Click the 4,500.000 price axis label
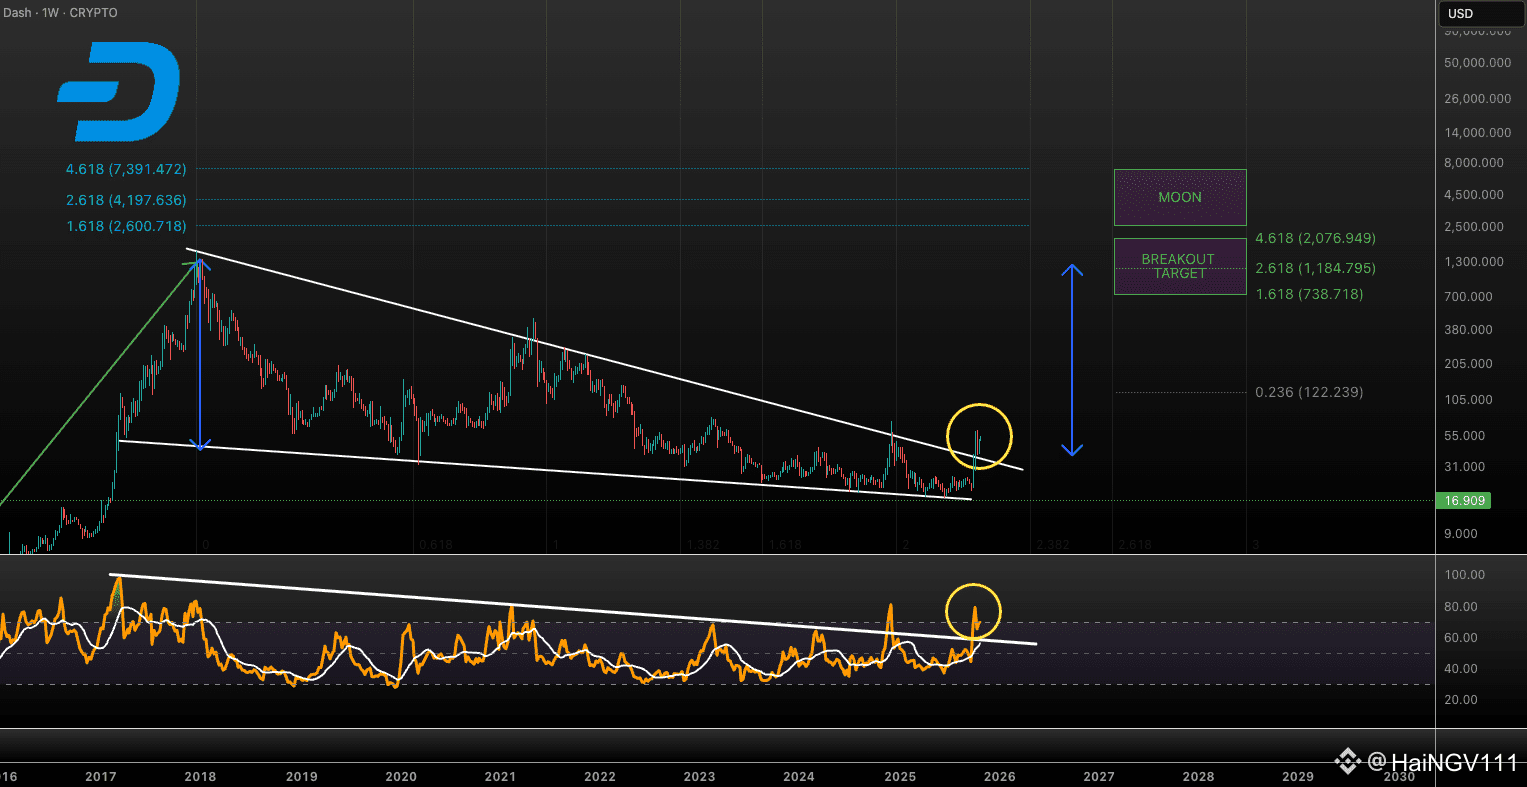Image resolution: width=1527 pixels, height=787 pixels. coord(1473,195)
